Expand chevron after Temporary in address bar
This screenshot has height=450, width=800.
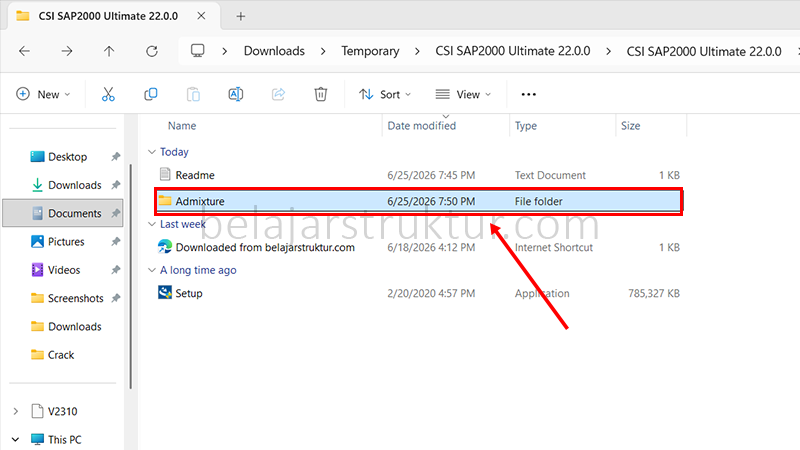tap(417, 52)
